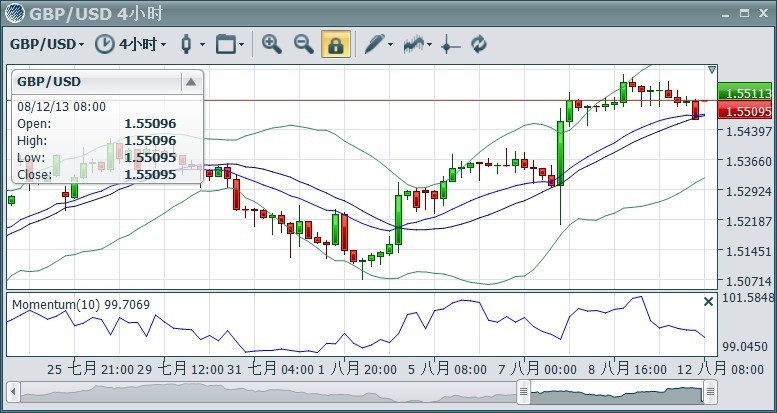The height and width of the screenshot is (413, 777).
Task: Close the Momentum indicator panel
Action: pos(709,301)
